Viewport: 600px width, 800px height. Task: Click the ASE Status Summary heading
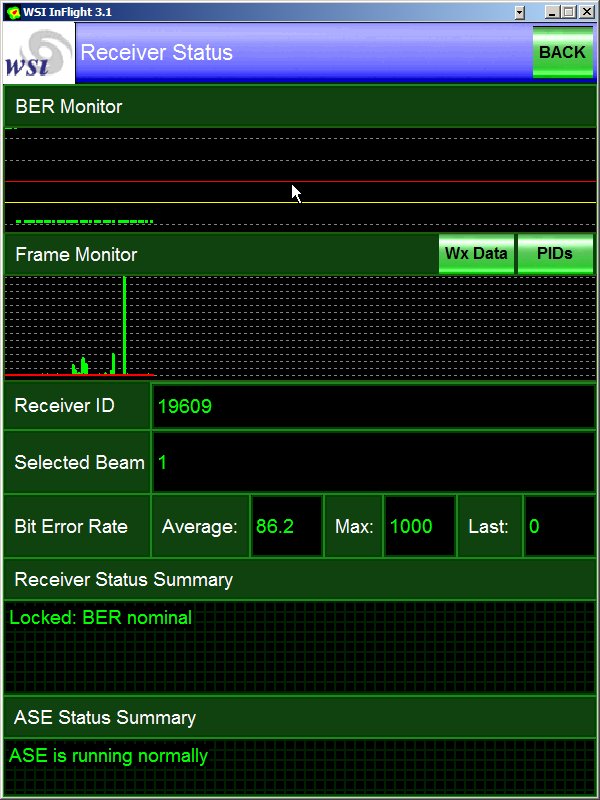coord(105,717)
